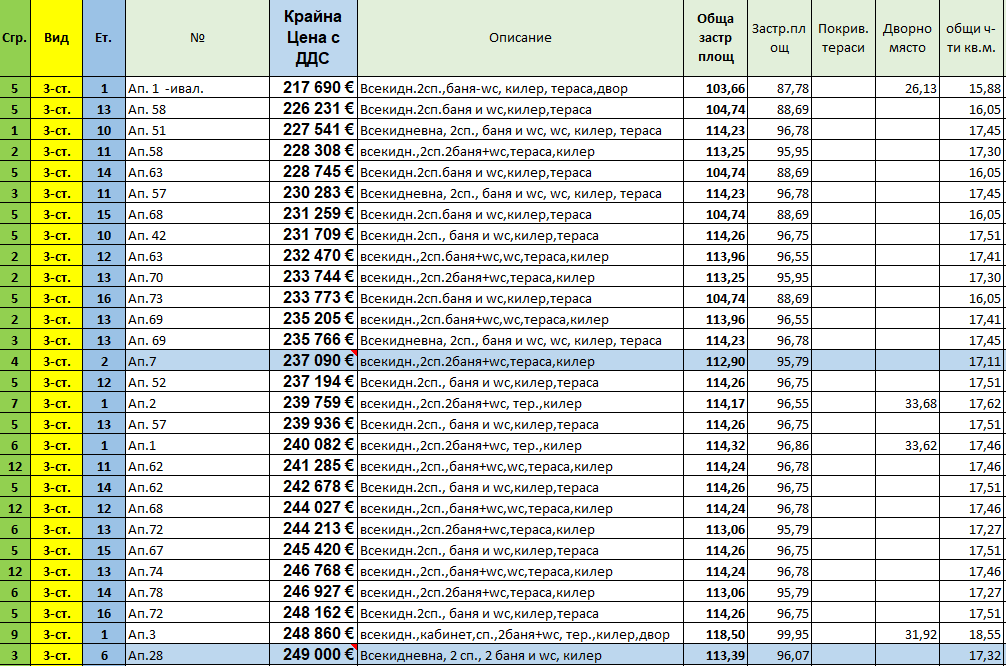1006x666 pixels.
Task: Select the price cell '217 690 €'
Action: tap(313, 88)
